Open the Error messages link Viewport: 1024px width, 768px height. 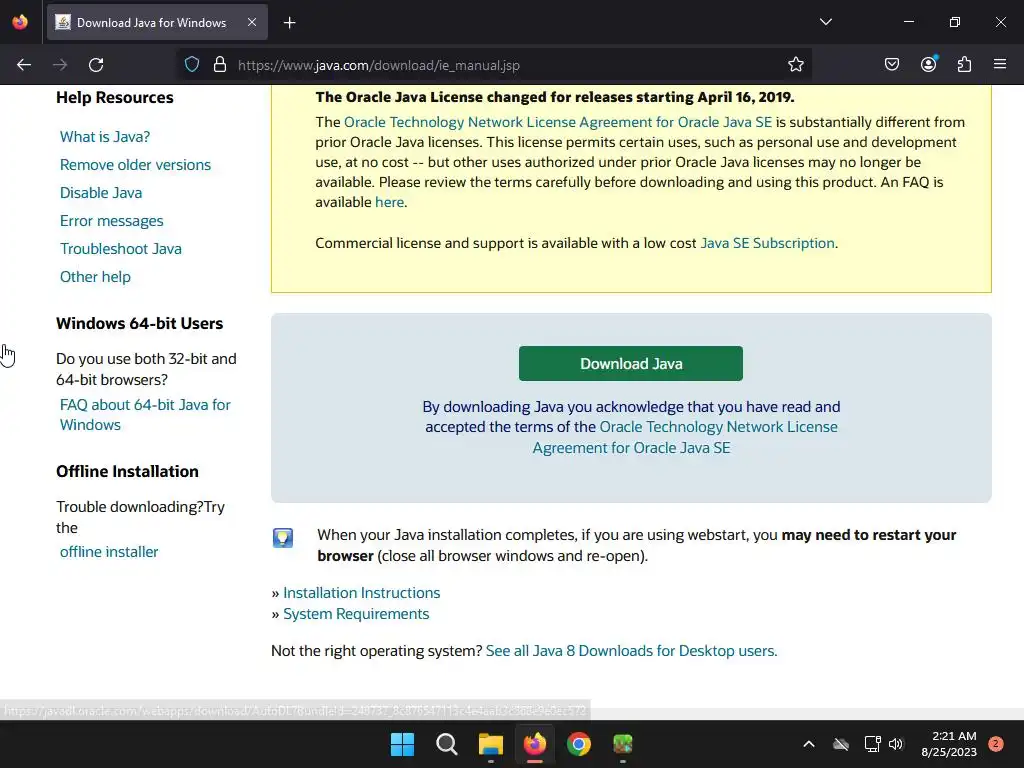coord(112,221)
